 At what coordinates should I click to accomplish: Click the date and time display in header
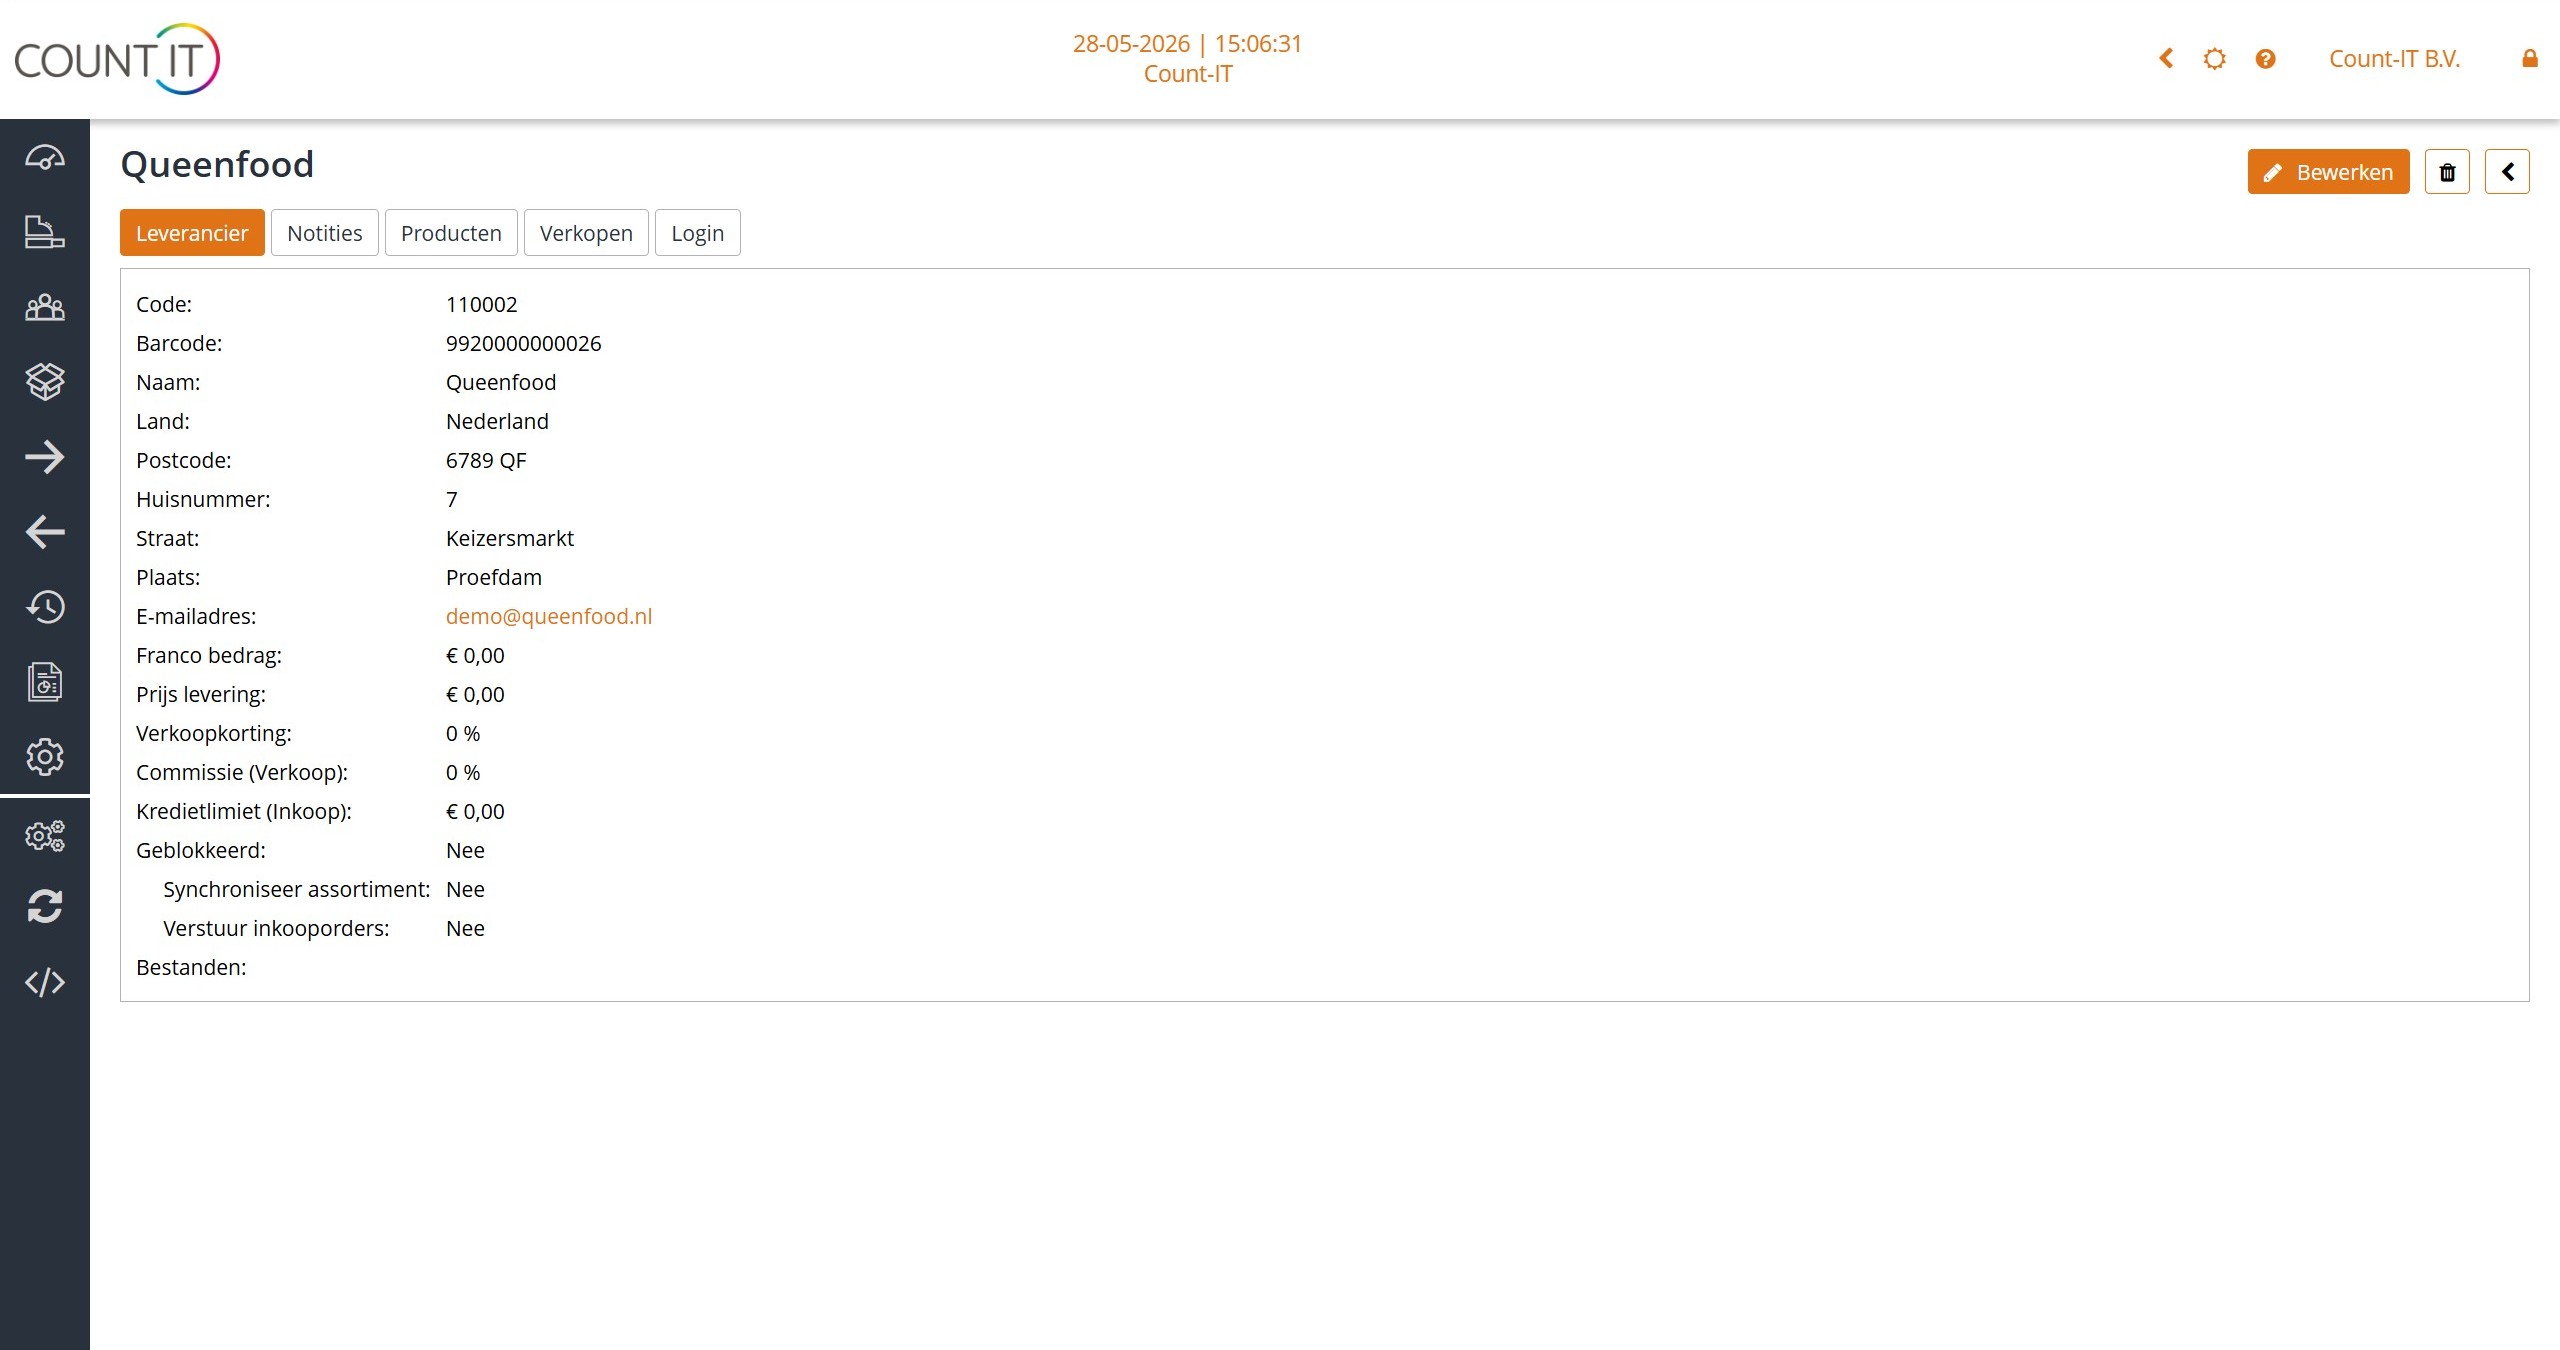(1187, 44)
